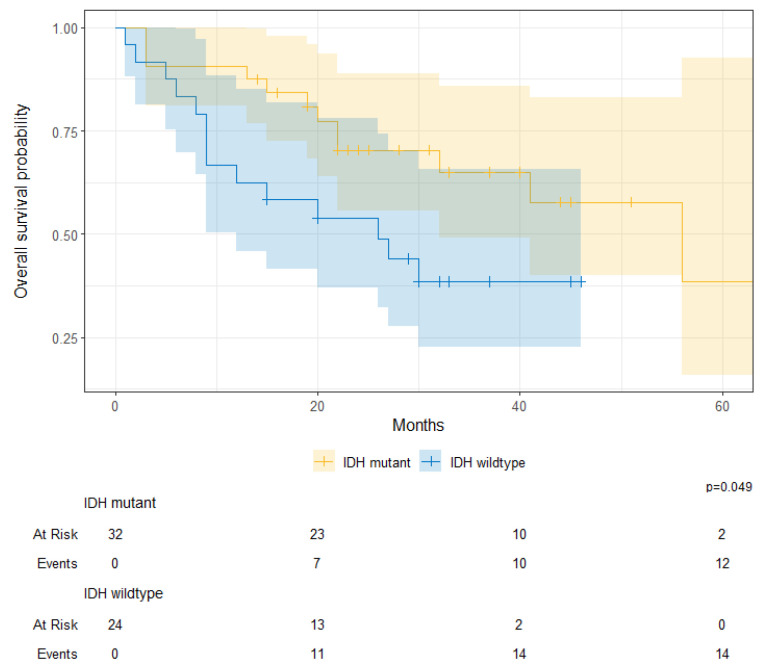This screenshot has width=768, height=669.
Task: Click the 40 x-axis tick label
Action: [519, 406]
